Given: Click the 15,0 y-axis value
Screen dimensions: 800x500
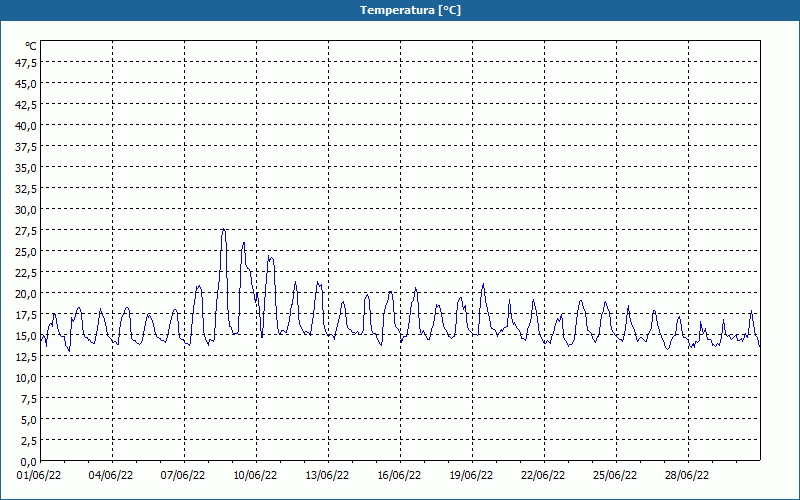Looking at the screenshot, I should click(x=26, y=336).
